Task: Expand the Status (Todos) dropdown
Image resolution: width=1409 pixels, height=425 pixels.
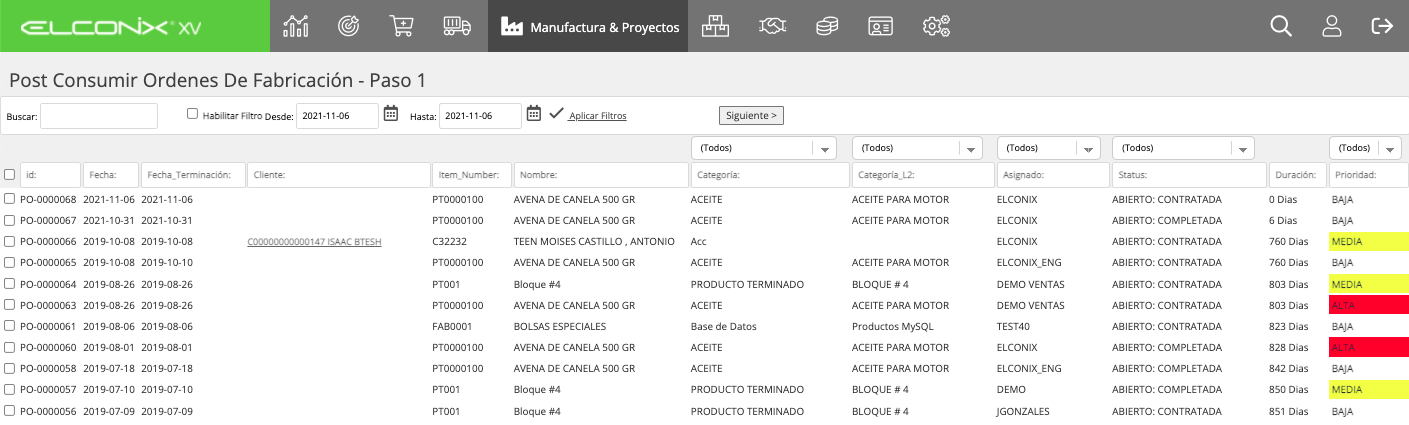Action: pos(1183,148)
